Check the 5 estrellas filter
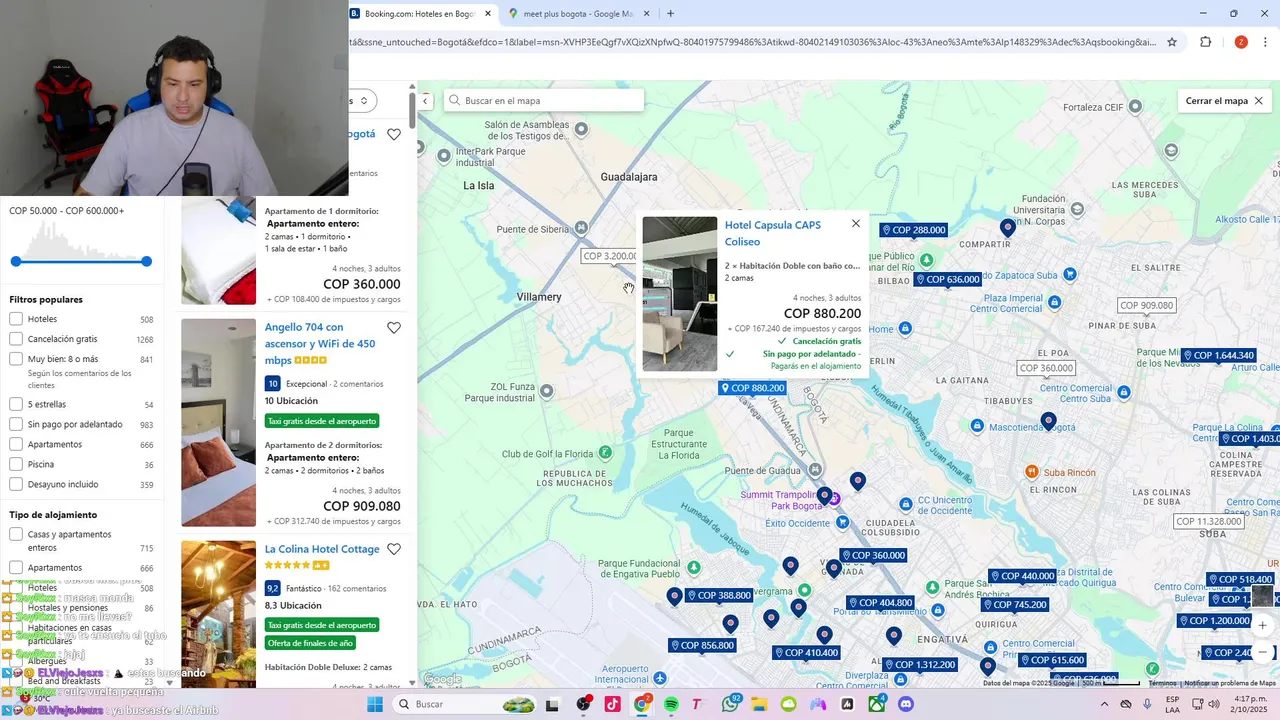Image resolution: width=1280 pixels, height=720 pixels. click(x=16, y=404)
